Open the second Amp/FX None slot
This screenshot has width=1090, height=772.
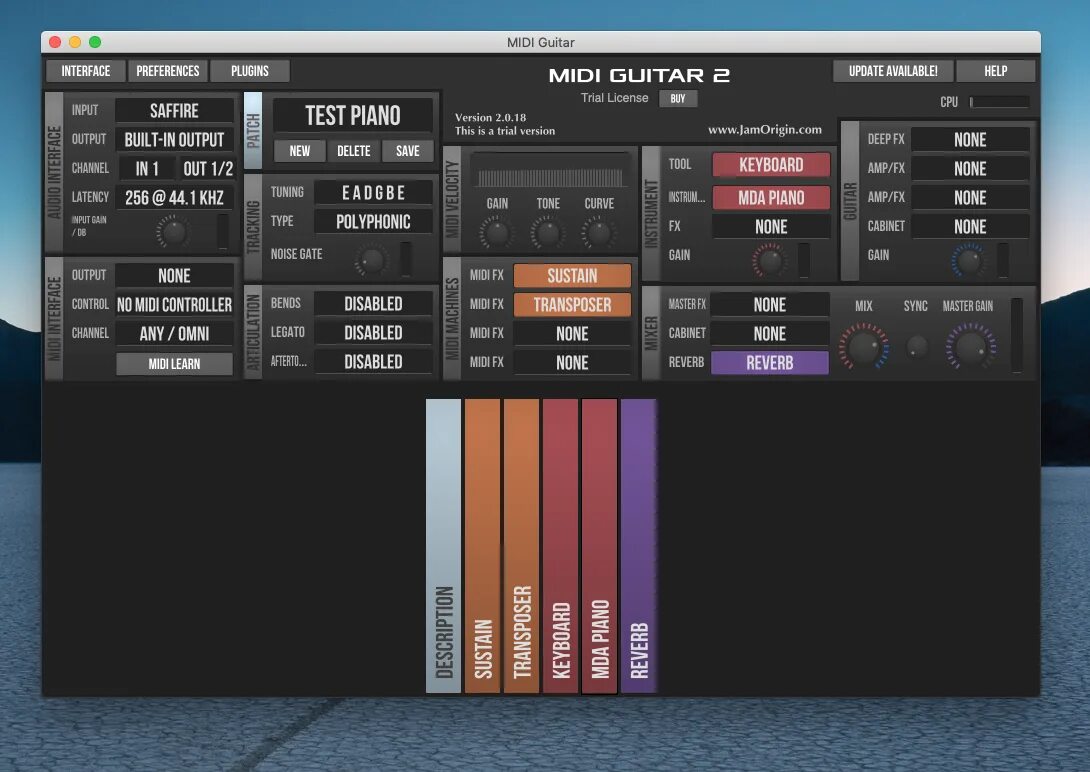pos(970,198)
